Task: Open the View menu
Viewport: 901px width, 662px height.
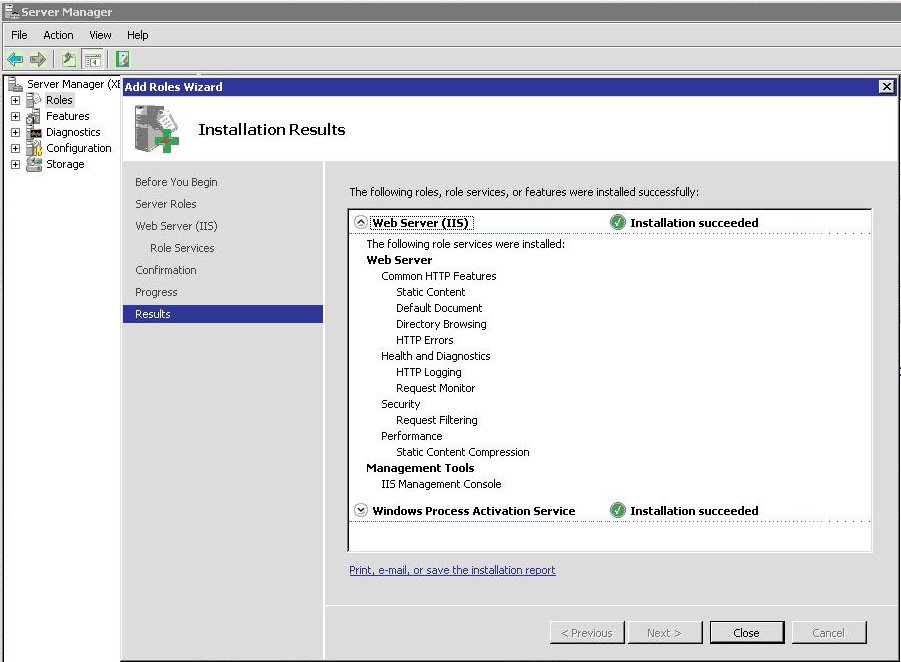Action: pyautogui.click(x=100, y=35)
